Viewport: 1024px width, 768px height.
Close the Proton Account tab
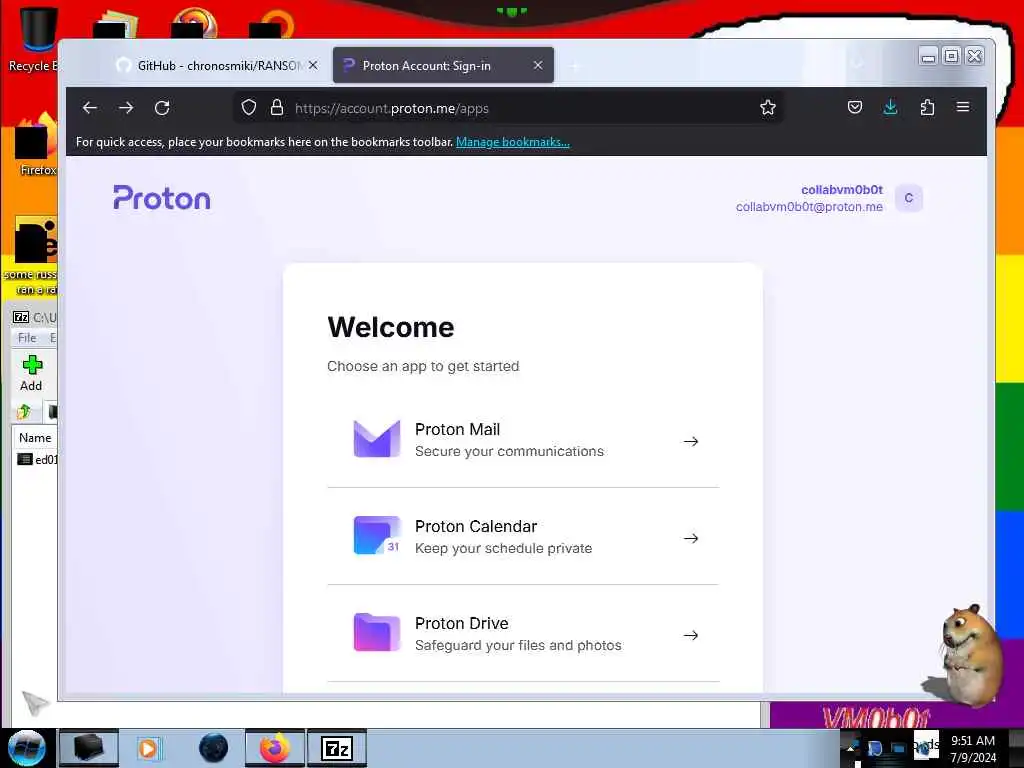[538, 65]
